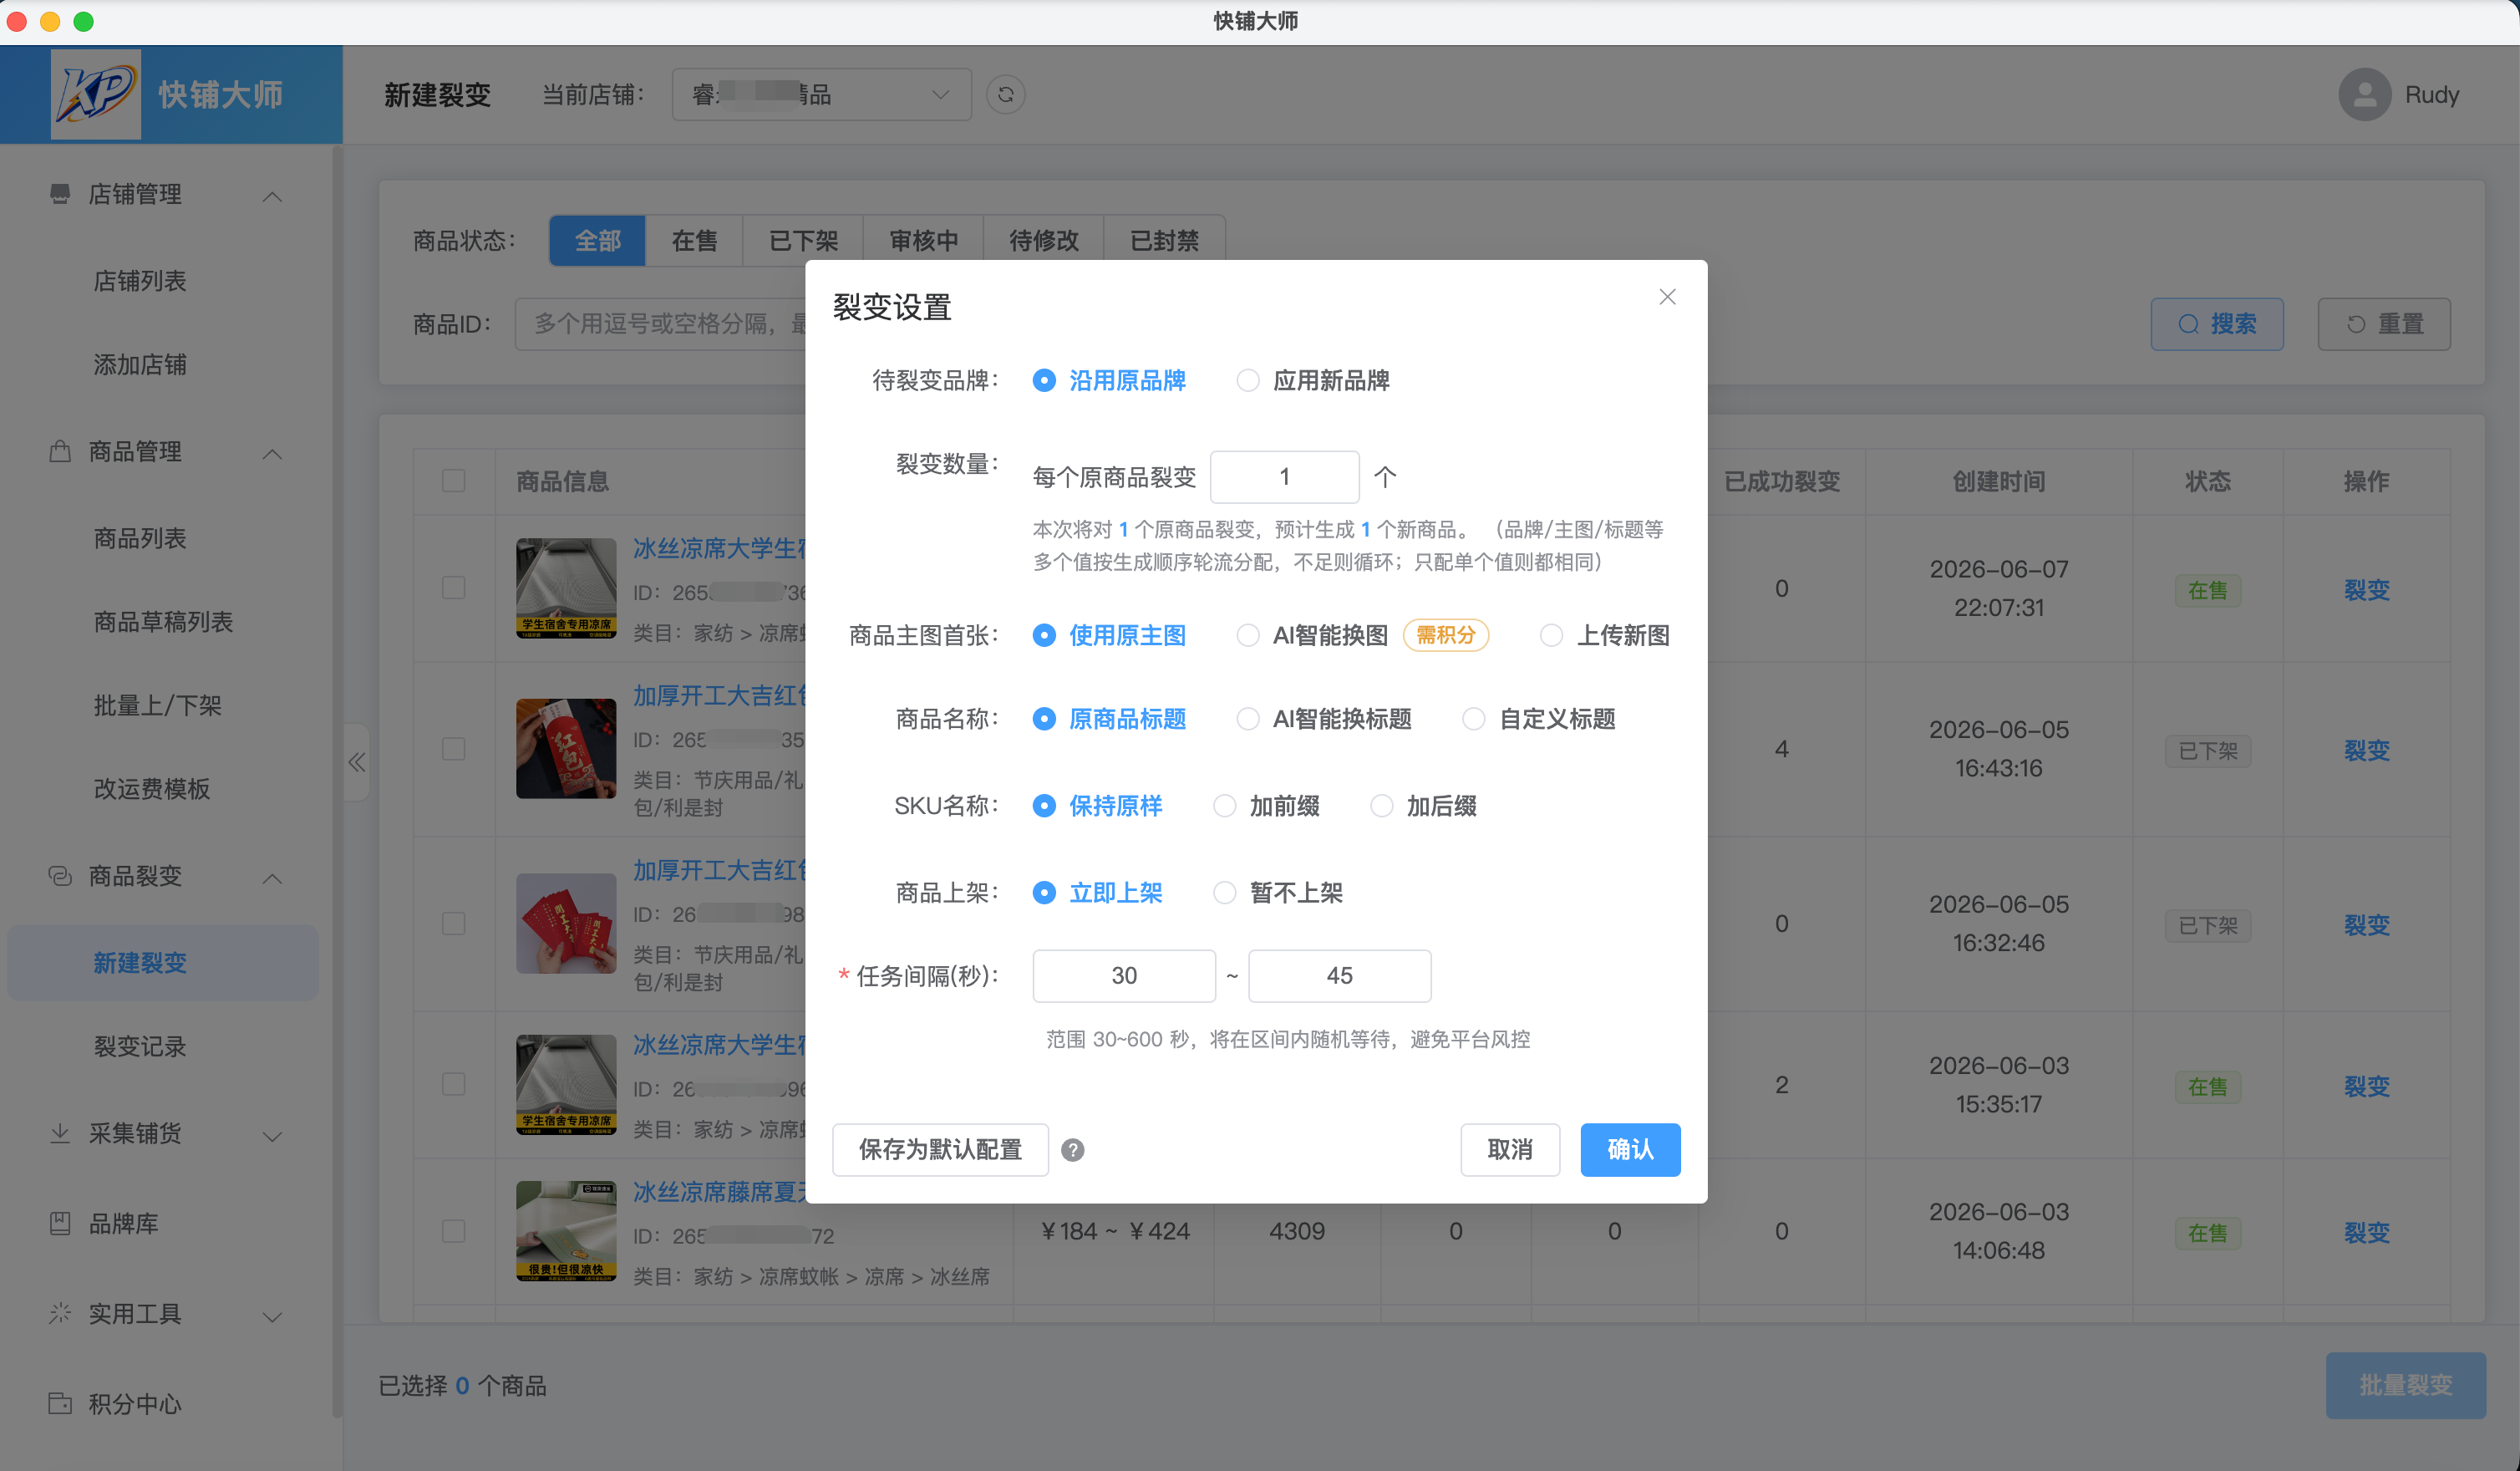Choose AI智能换图 option
This screenshot has height=1471, width=2520.
[x=1312, y=636]
